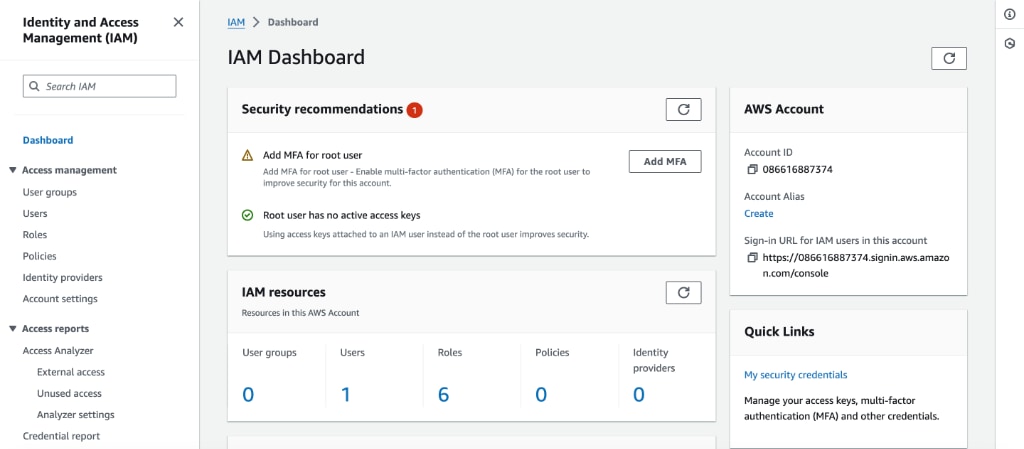
Task: Open the Roles count of 6
Action: pos(443,395)
